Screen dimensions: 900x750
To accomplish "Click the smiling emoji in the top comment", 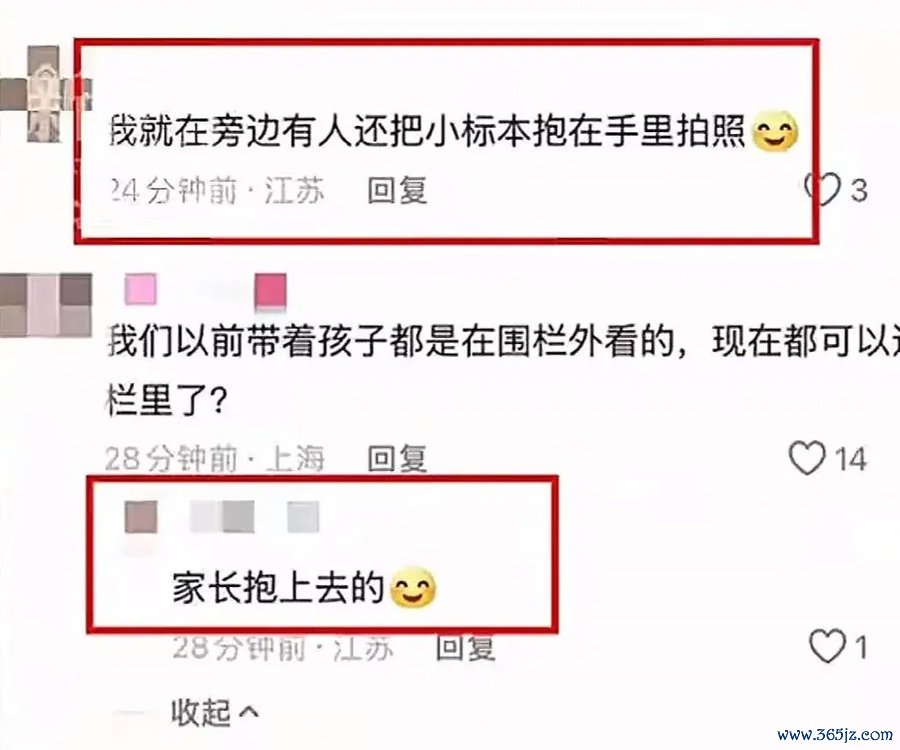I will [774, 132].
